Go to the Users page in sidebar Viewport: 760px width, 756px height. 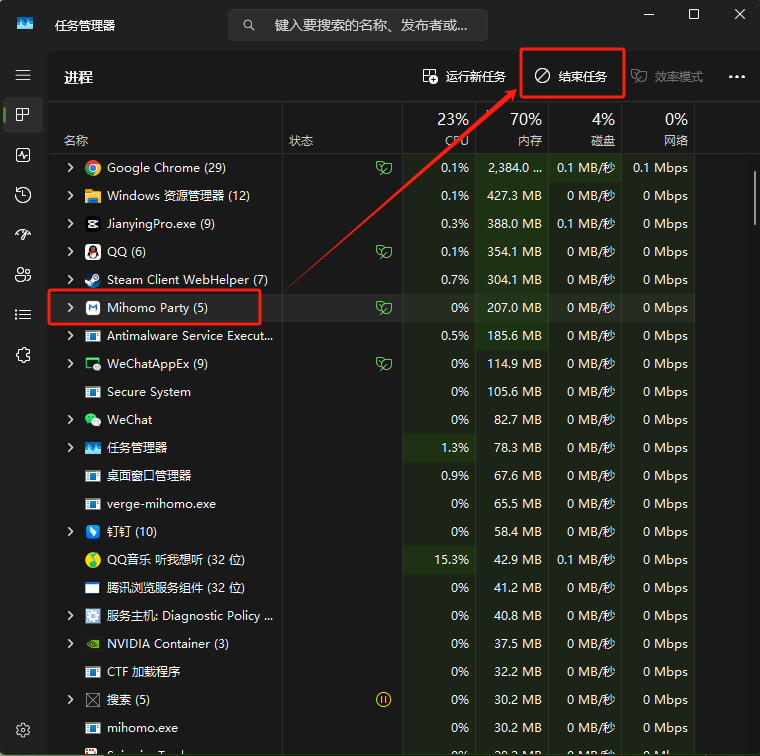click(x=23, y=274)
